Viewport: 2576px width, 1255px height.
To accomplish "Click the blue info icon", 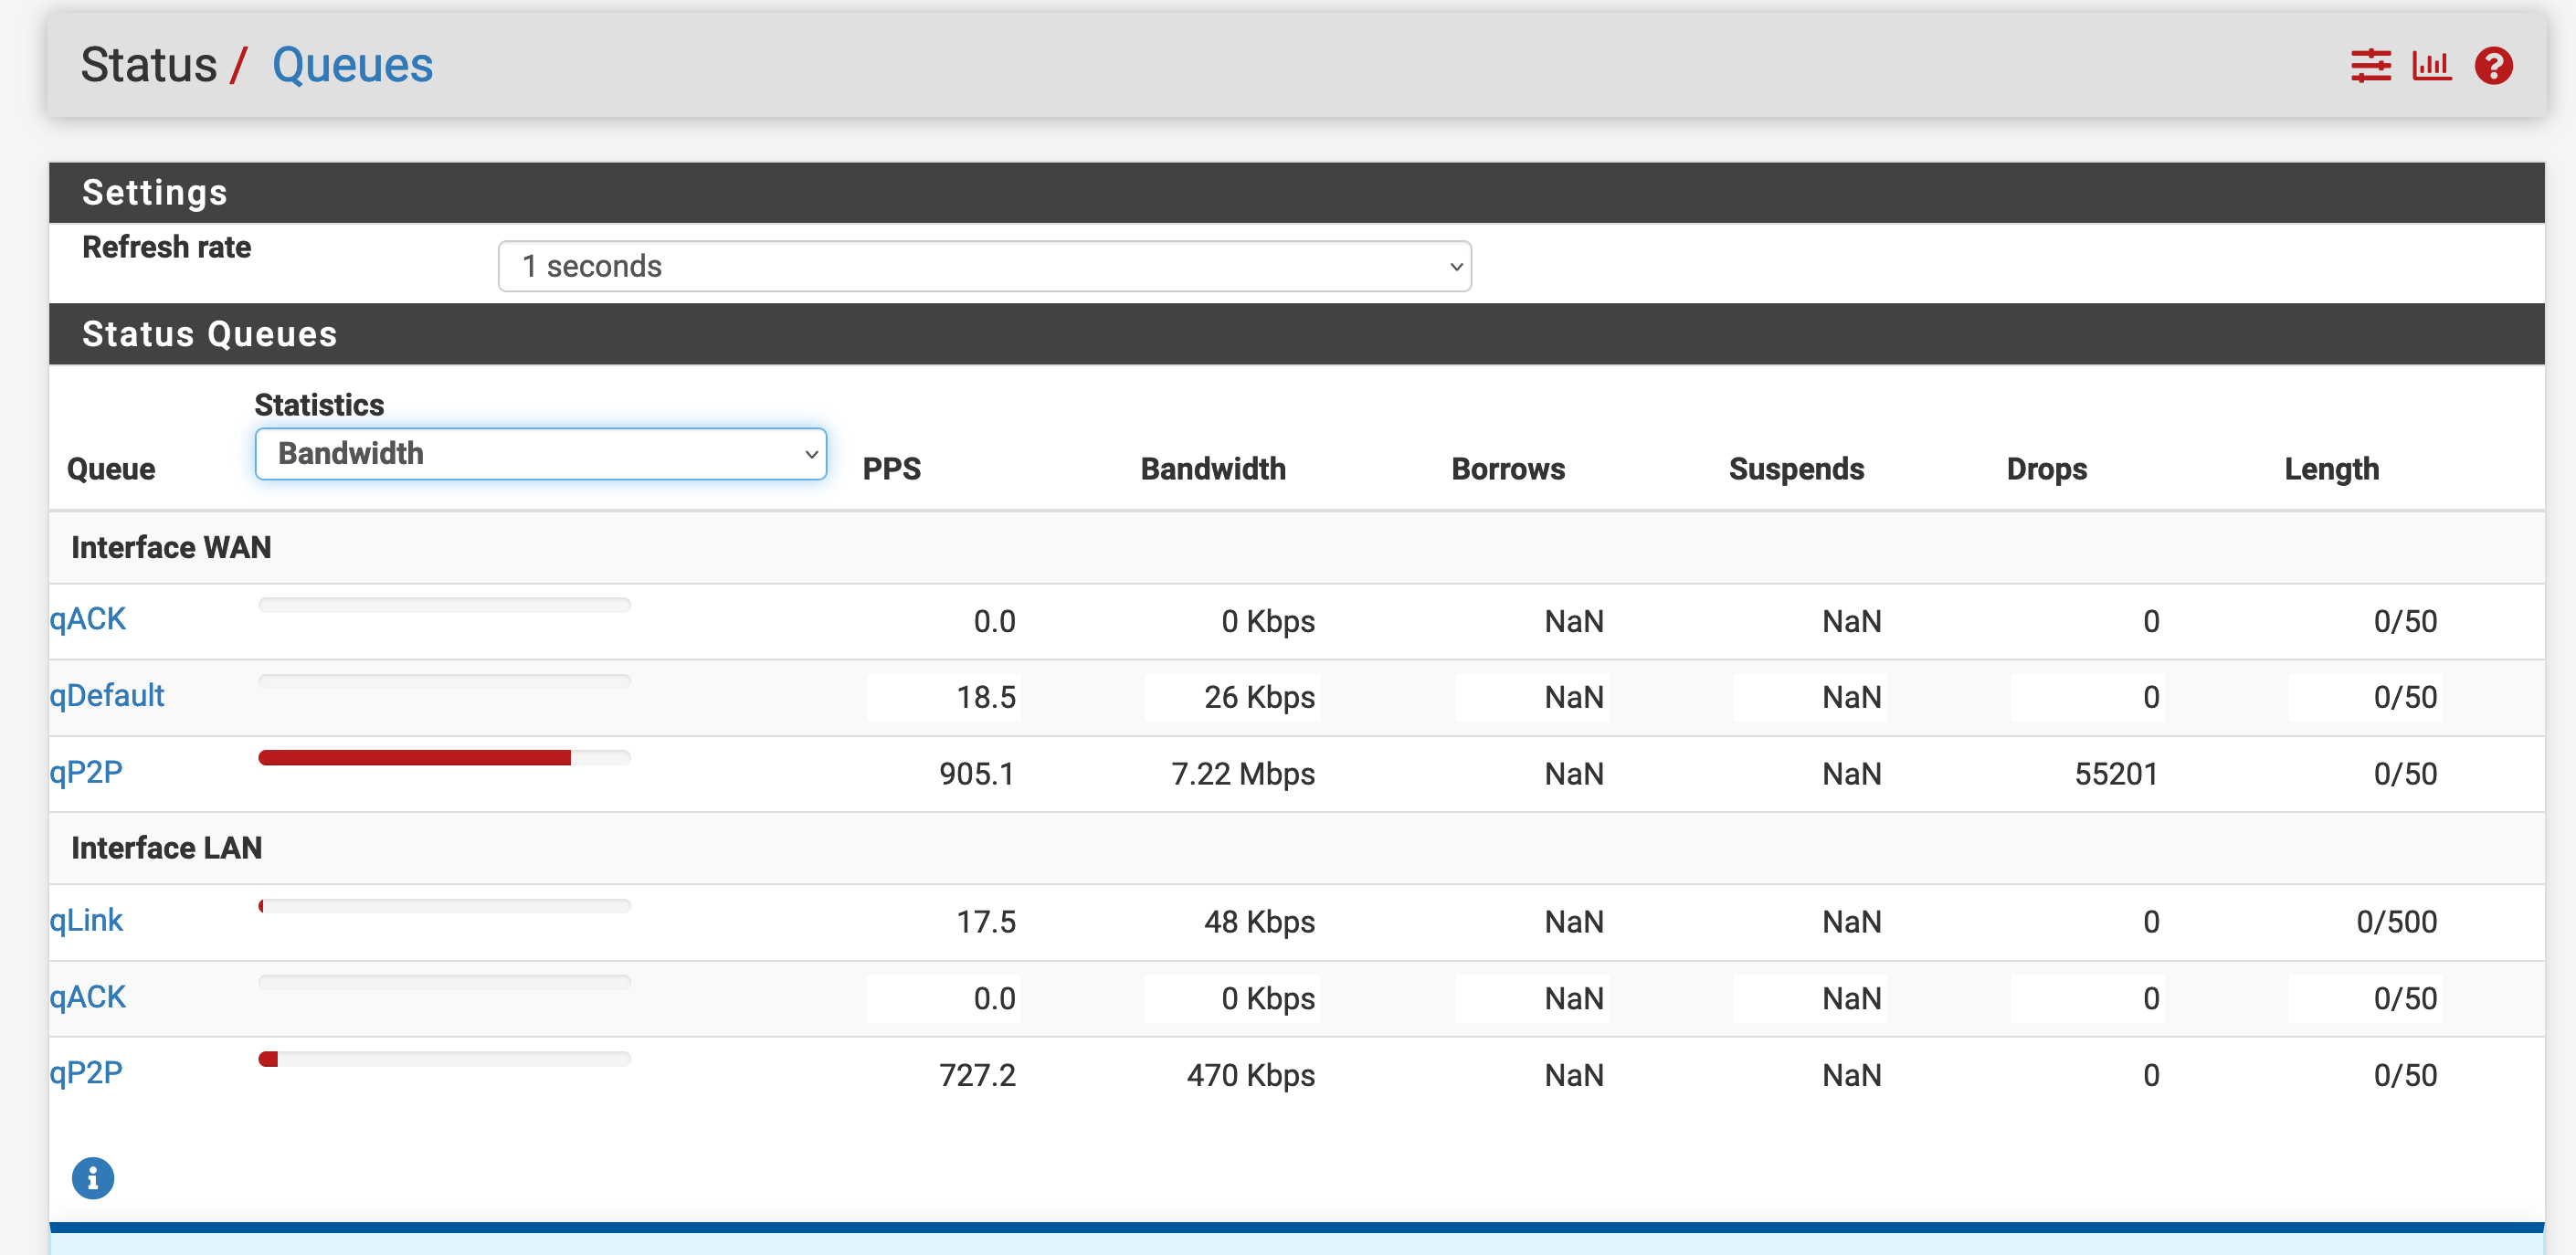I will pyautogui.click(x=93, y=1177).
